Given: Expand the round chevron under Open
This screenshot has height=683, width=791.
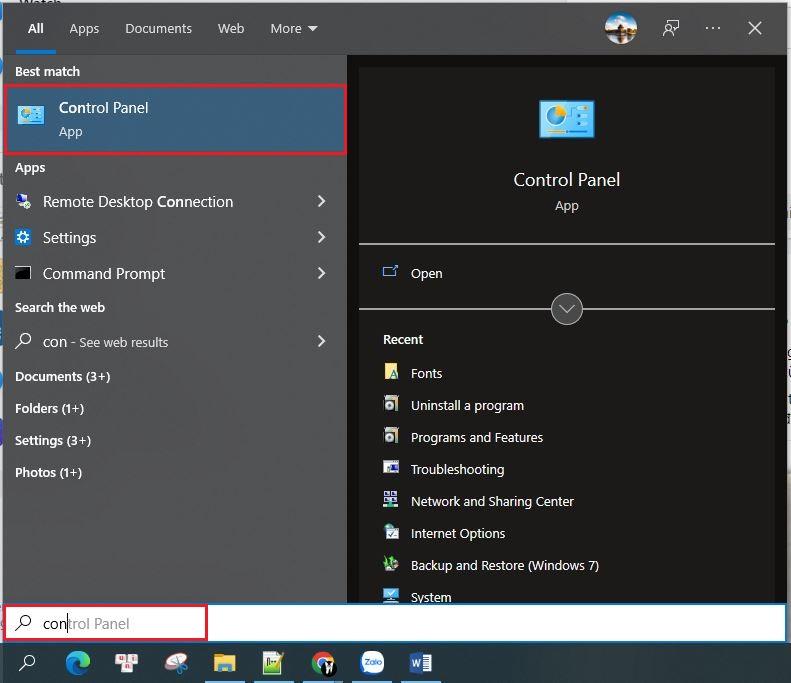Looking at the screenshot, I should [567, 309].
